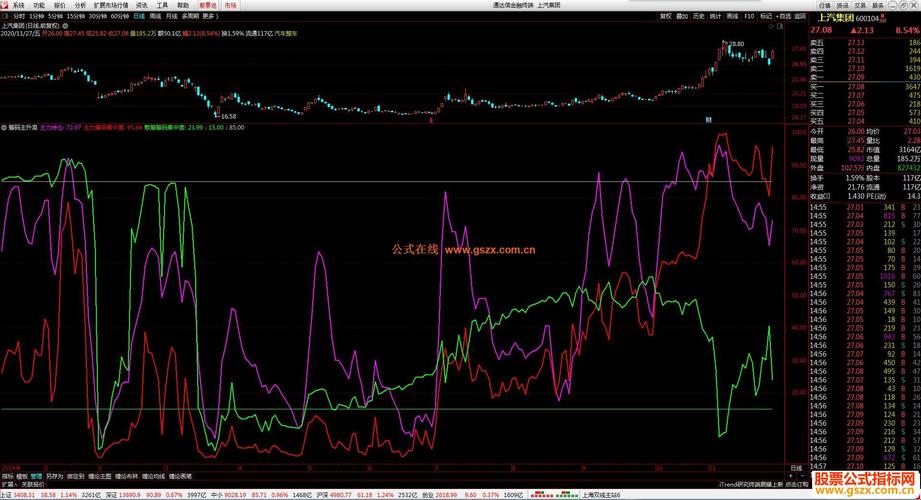Open 行情 tab at top right
Image resolution: width=921 pixels, height=500 pixels.
[x=825, y=5]
